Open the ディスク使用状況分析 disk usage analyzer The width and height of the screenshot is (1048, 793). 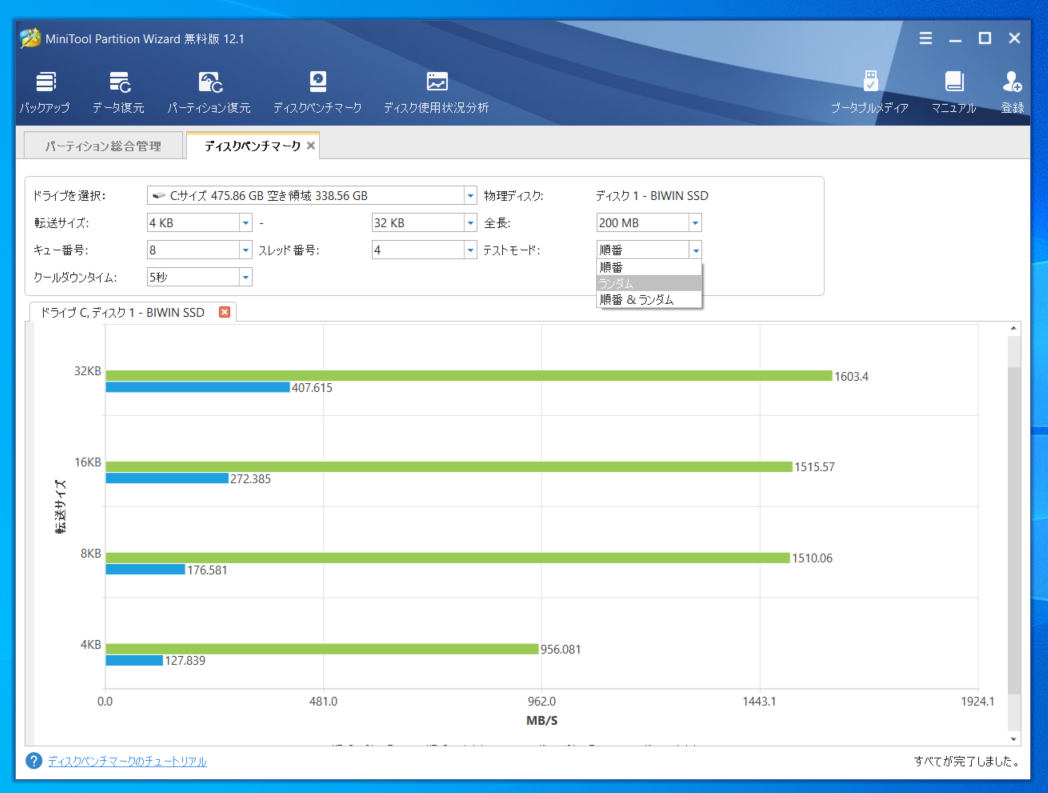click(x=435, y=90)
